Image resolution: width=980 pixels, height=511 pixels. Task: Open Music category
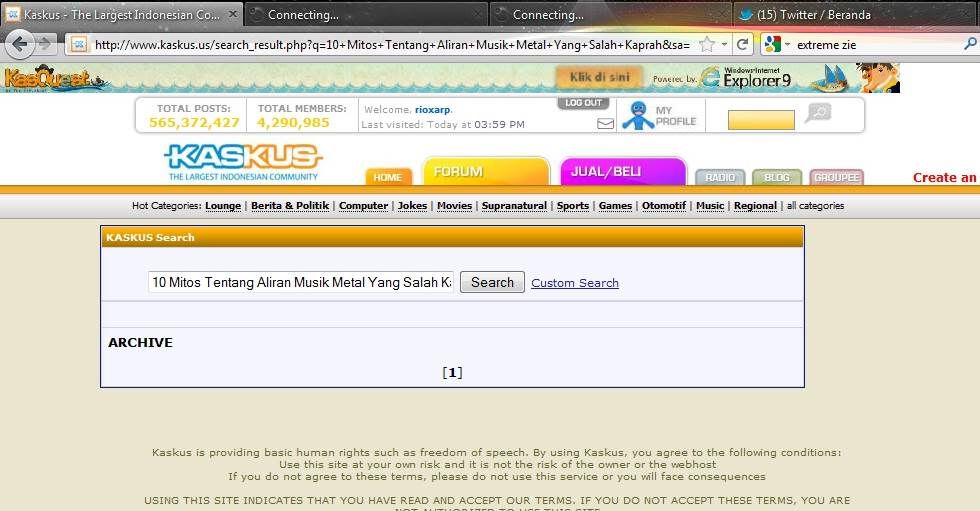[710, 206]
